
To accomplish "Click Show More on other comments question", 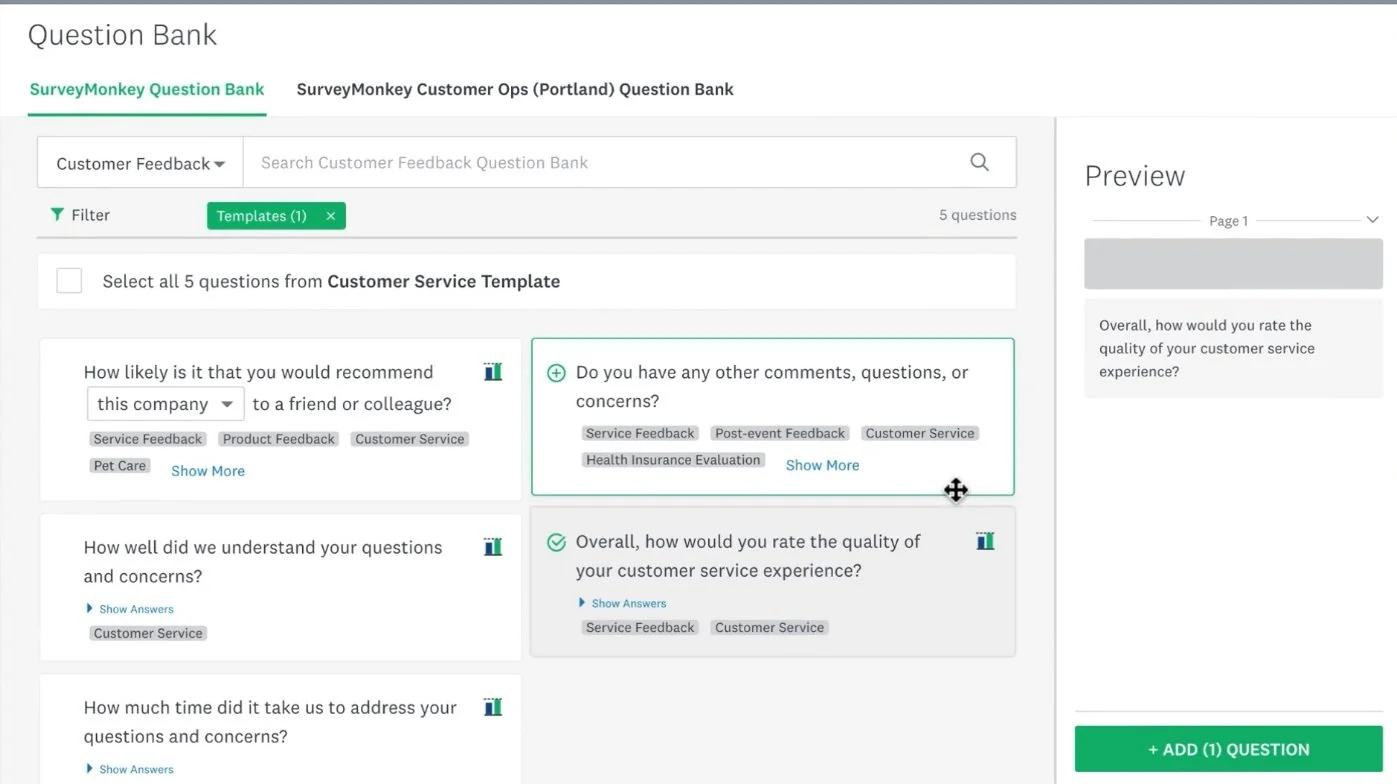I will click(x=822, y=465).
